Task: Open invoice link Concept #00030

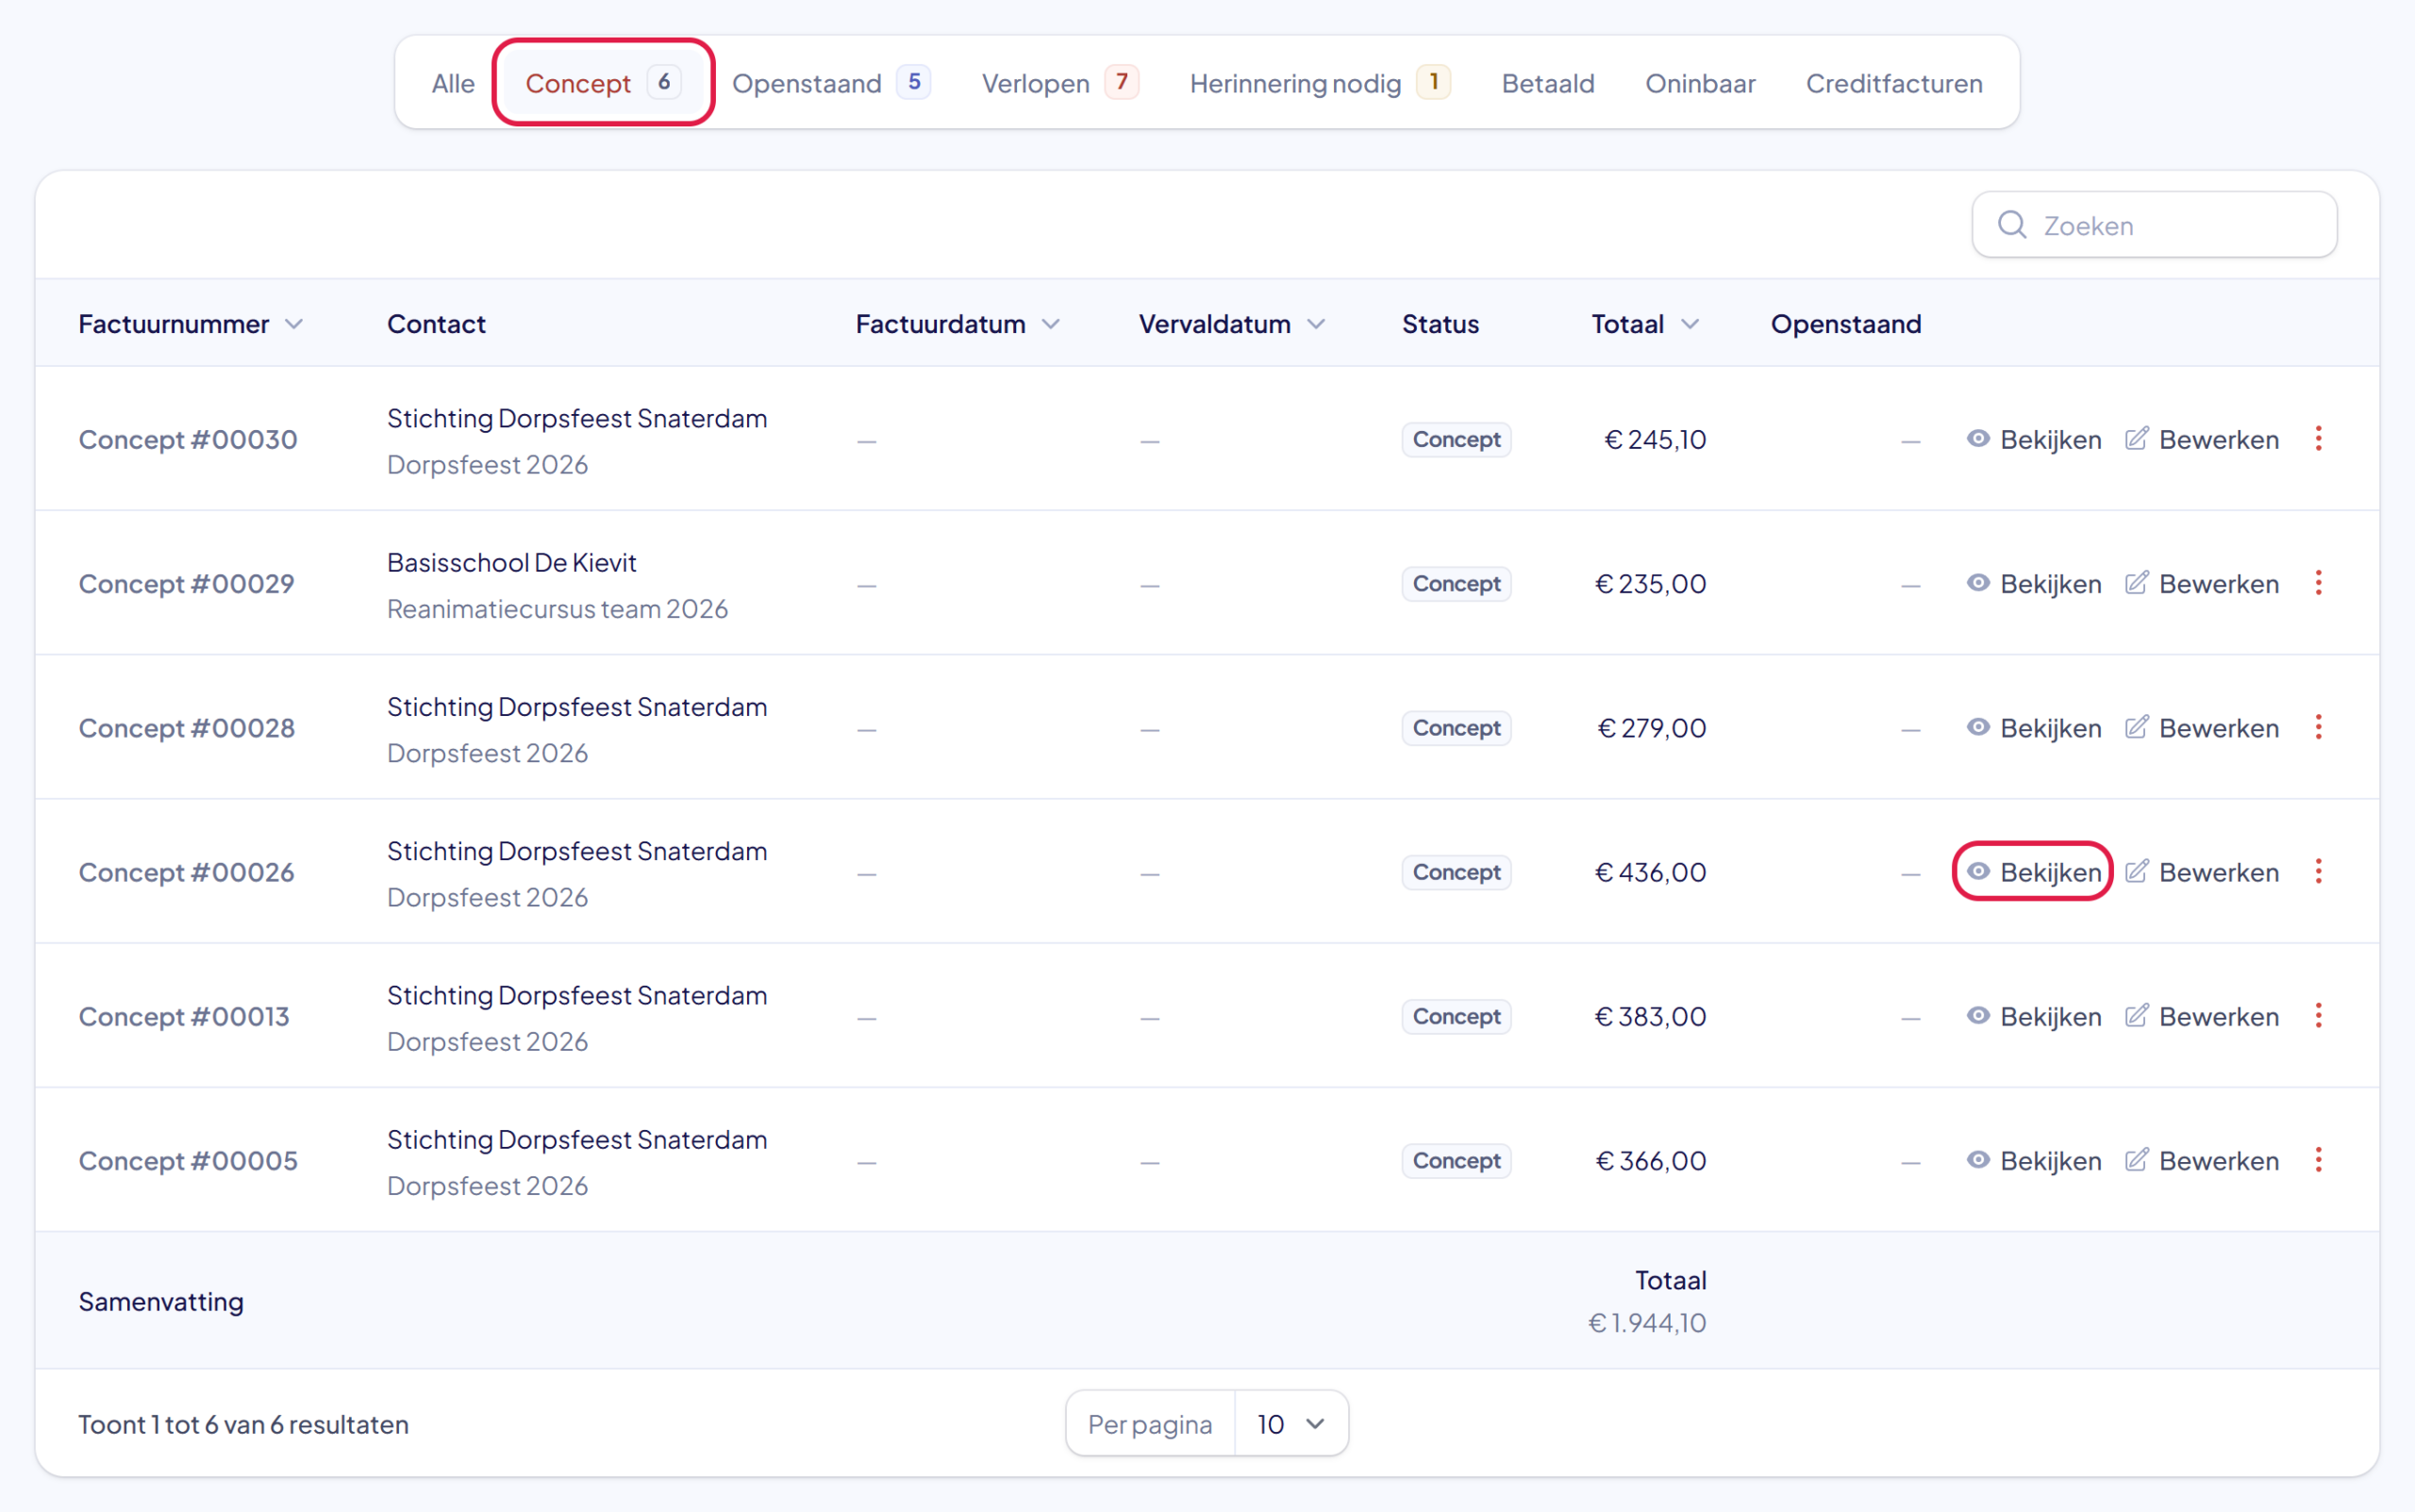Action: coord(188,439)
